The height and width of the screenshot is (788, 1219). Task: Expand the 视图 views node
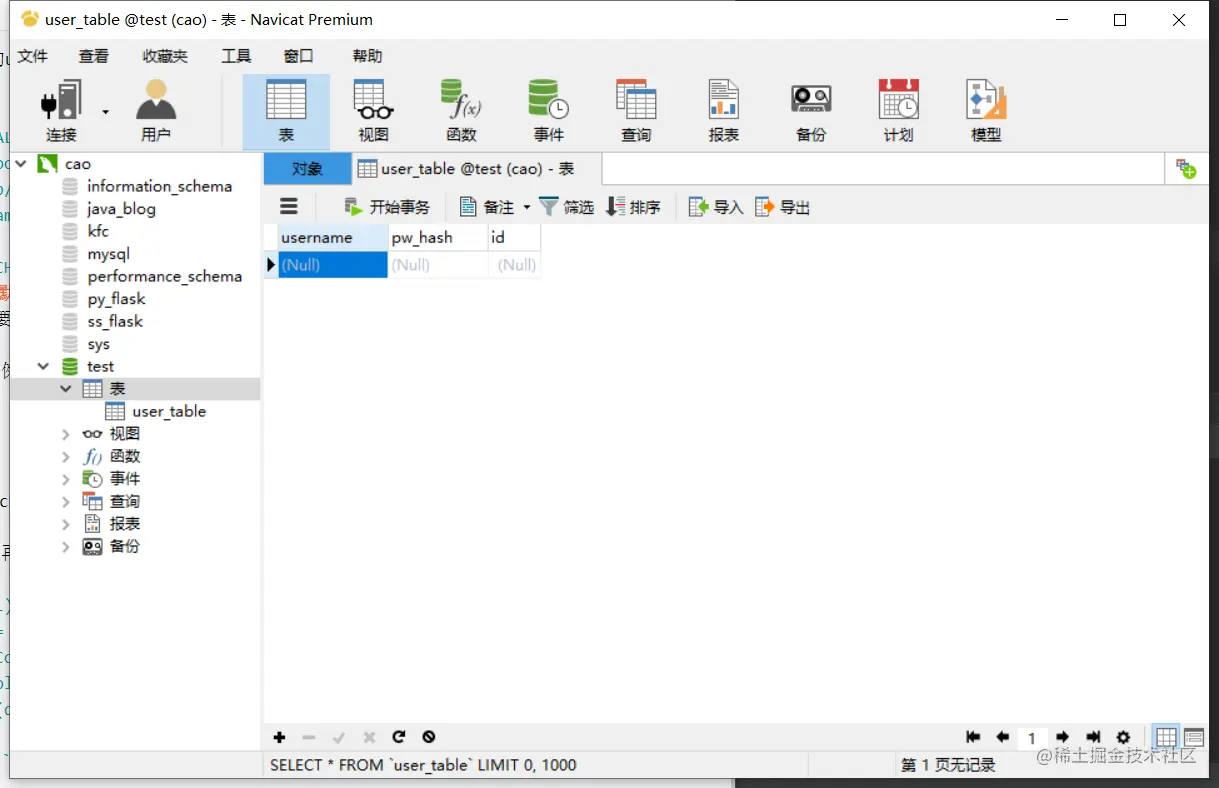tap(66, 434)
